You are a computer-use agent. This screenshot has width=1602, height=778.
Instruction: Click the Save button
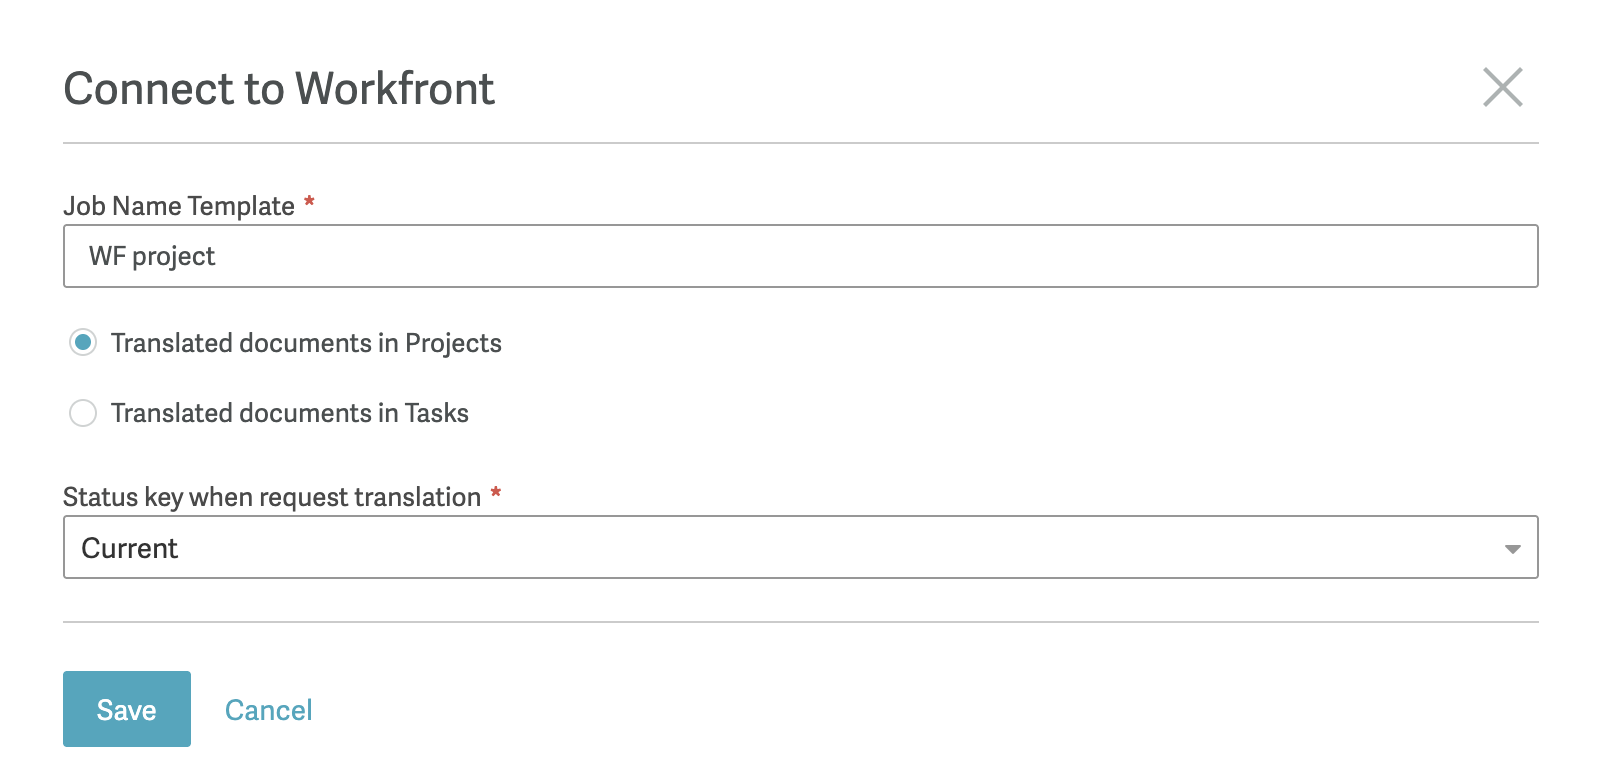[x=127, y=709]
